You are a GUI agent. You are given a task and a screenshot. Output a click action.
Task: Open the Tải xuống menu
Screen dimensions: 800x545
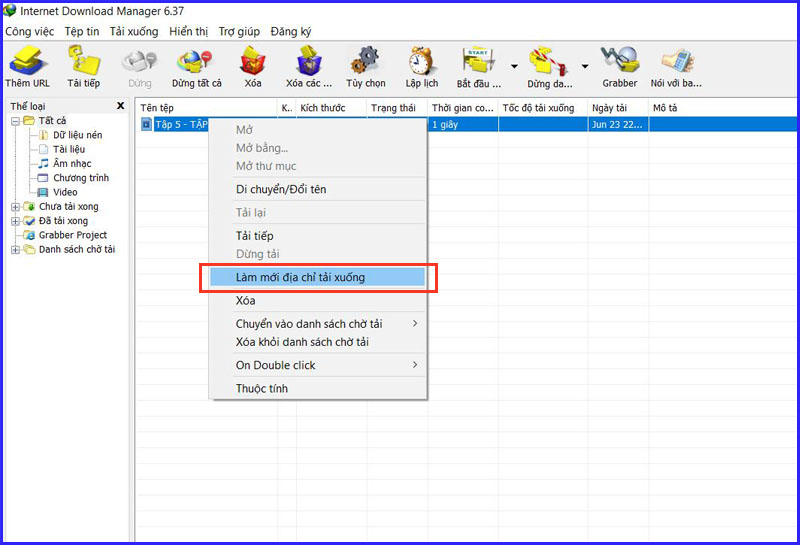134,32
